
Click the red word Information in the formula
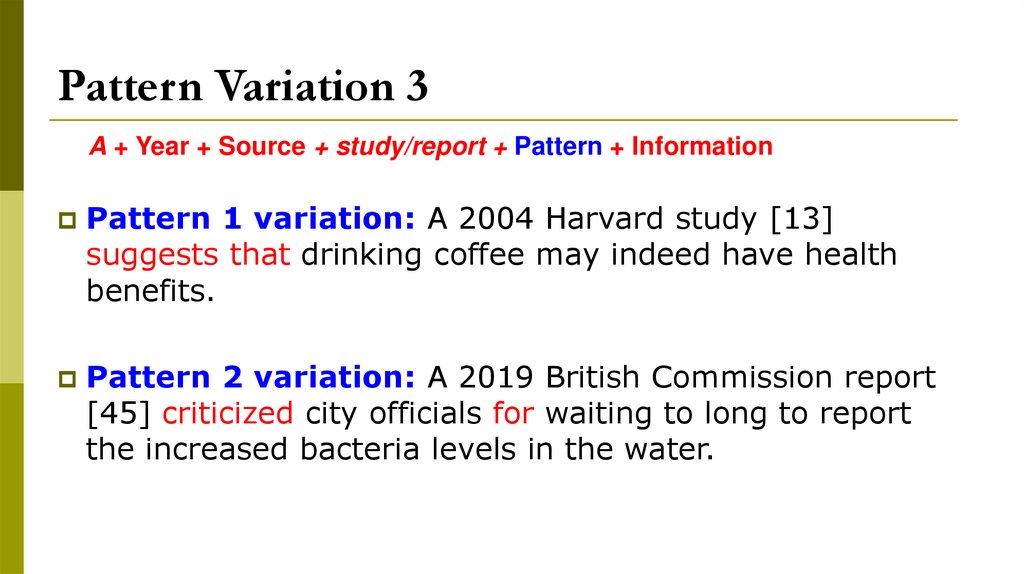point(702,147)
